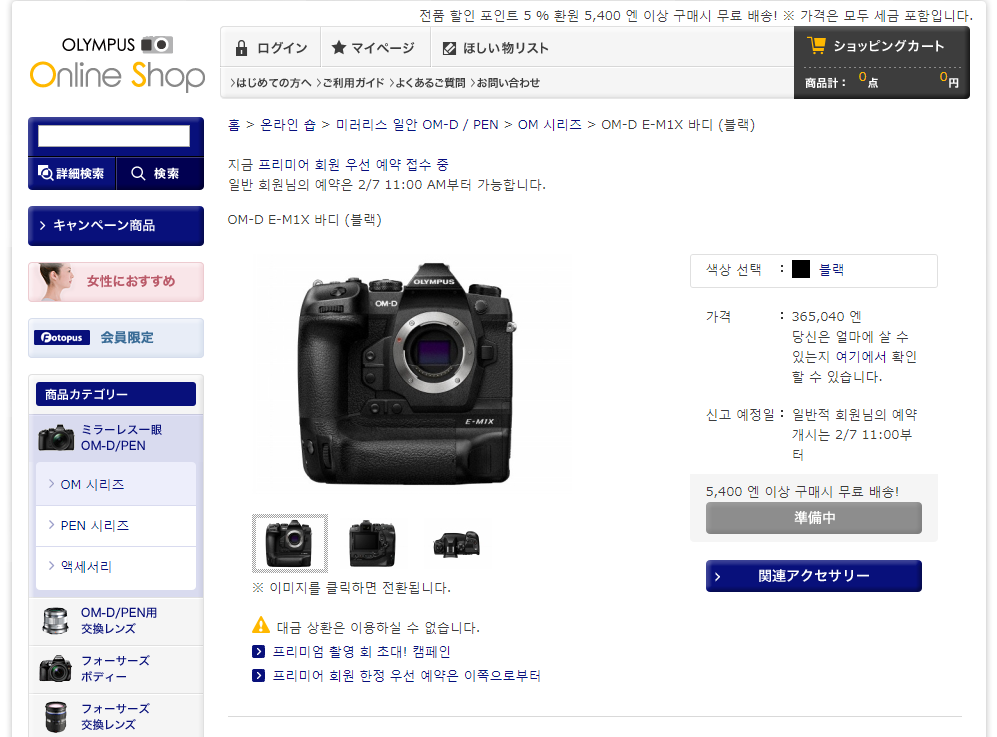
Task: Click the arrow icon beside 프리미엄 촬영 회 초대 link
Action: coord(258,651)
